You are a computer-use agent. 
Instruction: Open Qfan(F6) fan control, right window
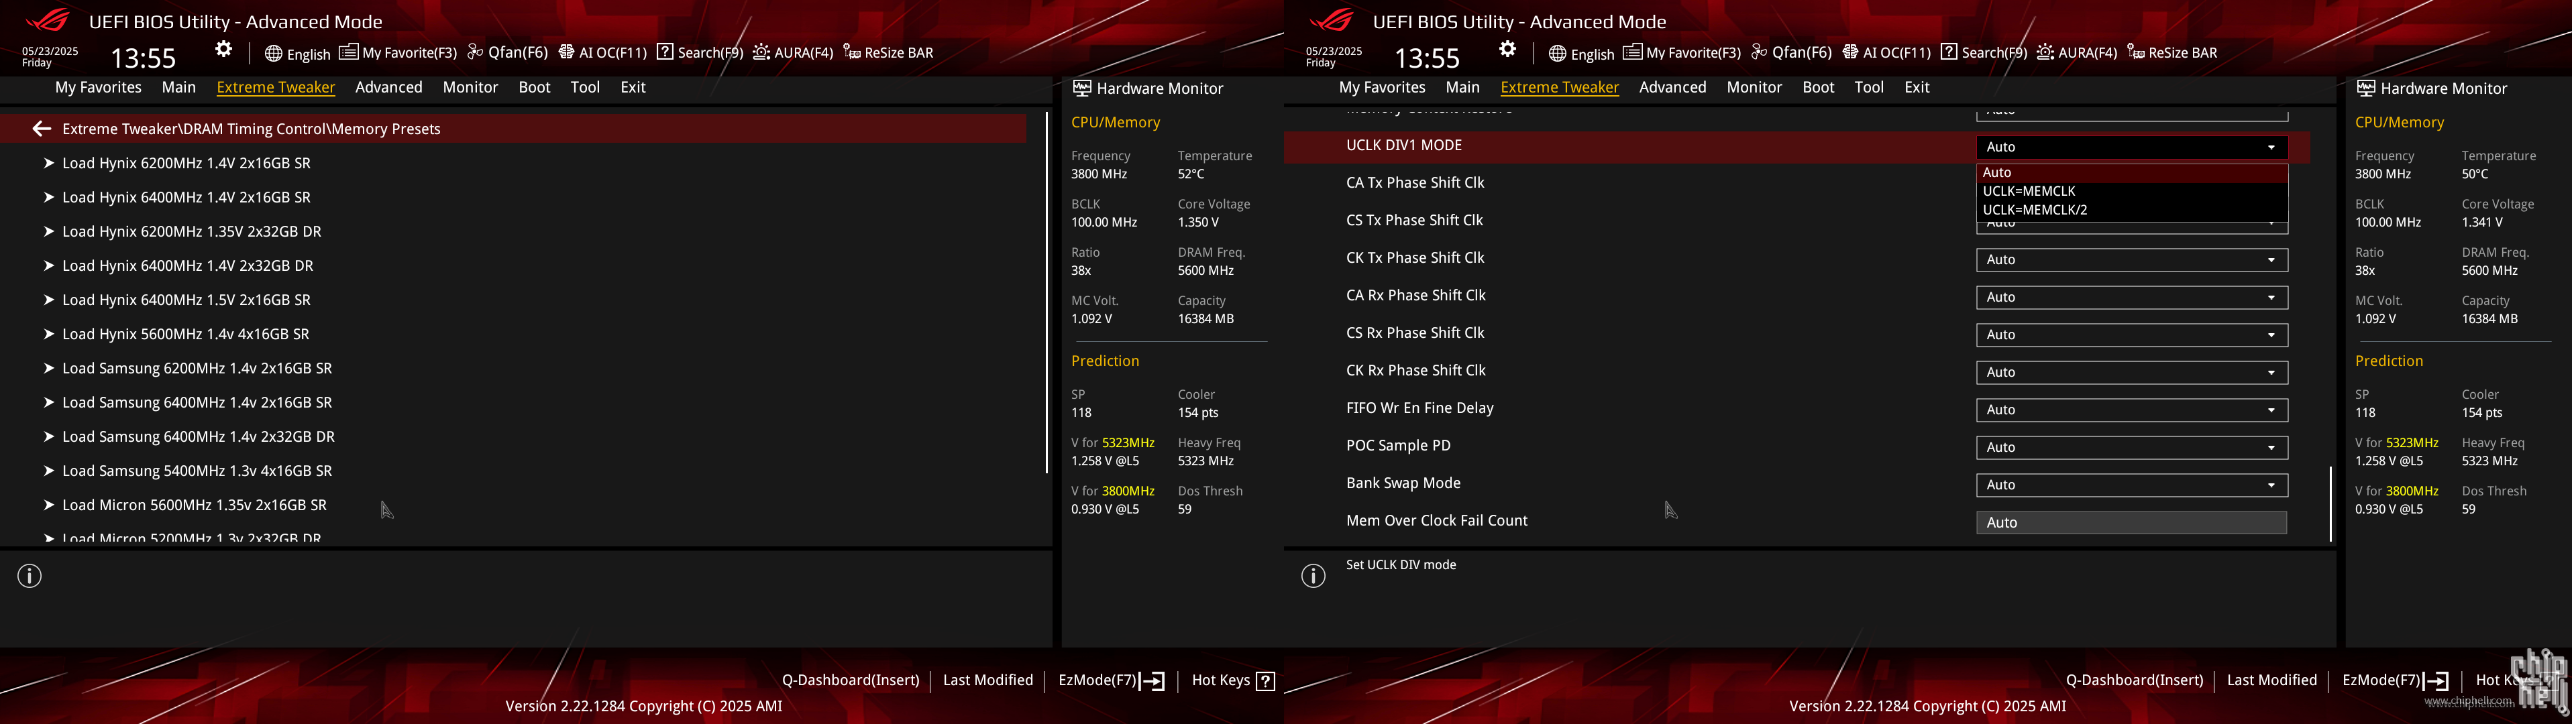(x=1791, y=53)
